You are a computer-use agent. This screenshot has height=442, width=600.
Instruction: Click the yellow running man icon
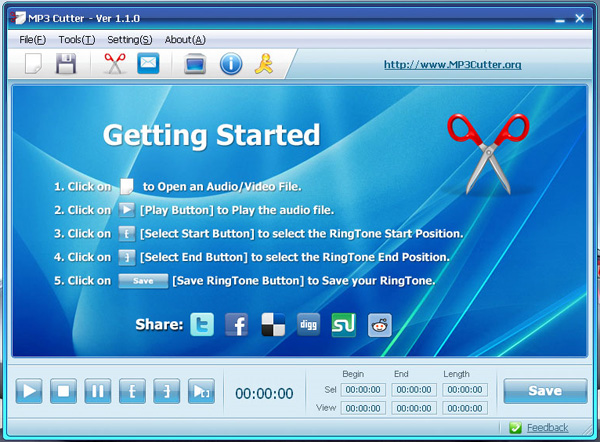pos(264,64)
